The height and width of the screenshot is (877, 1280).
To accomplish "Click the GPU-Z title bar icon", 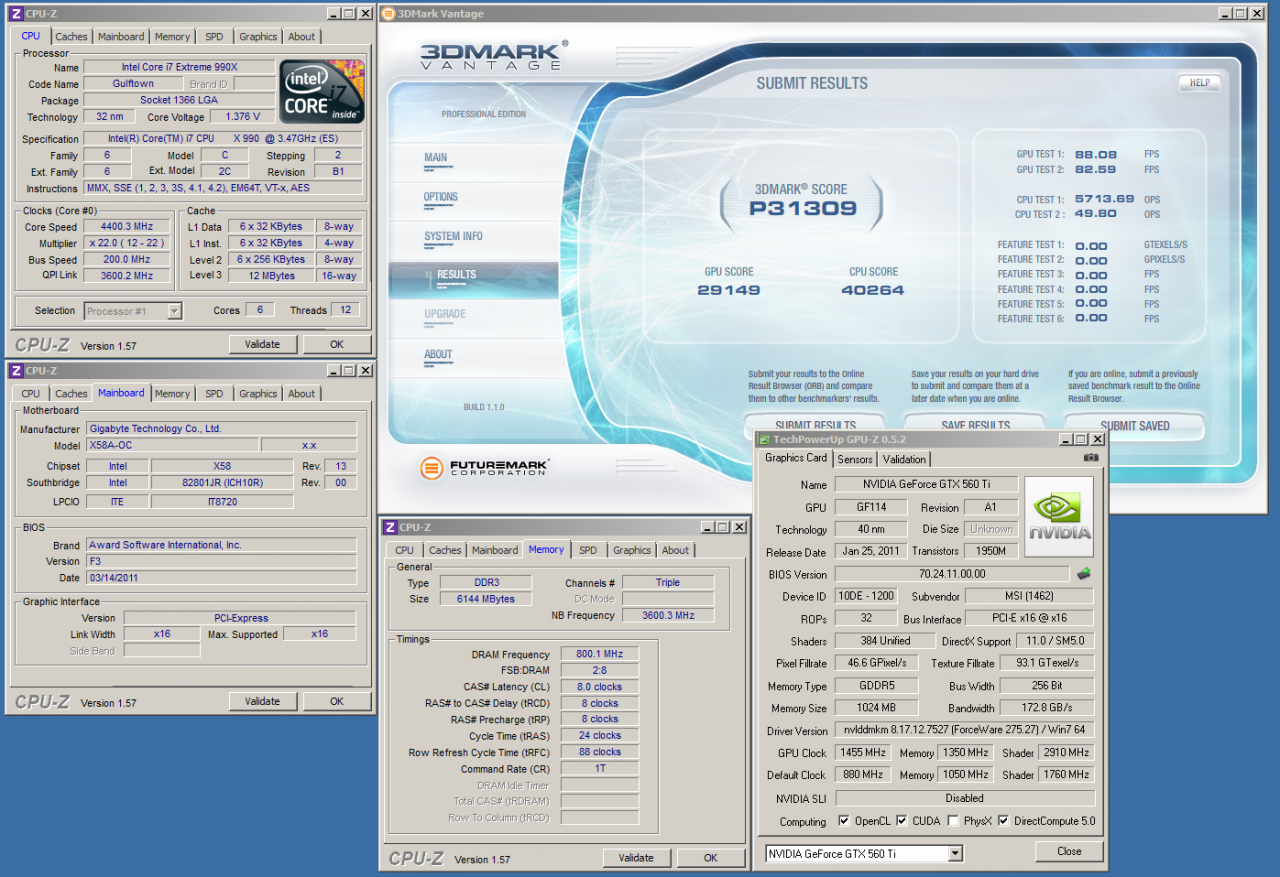I will pyautogui.click(x=765, y=439).
